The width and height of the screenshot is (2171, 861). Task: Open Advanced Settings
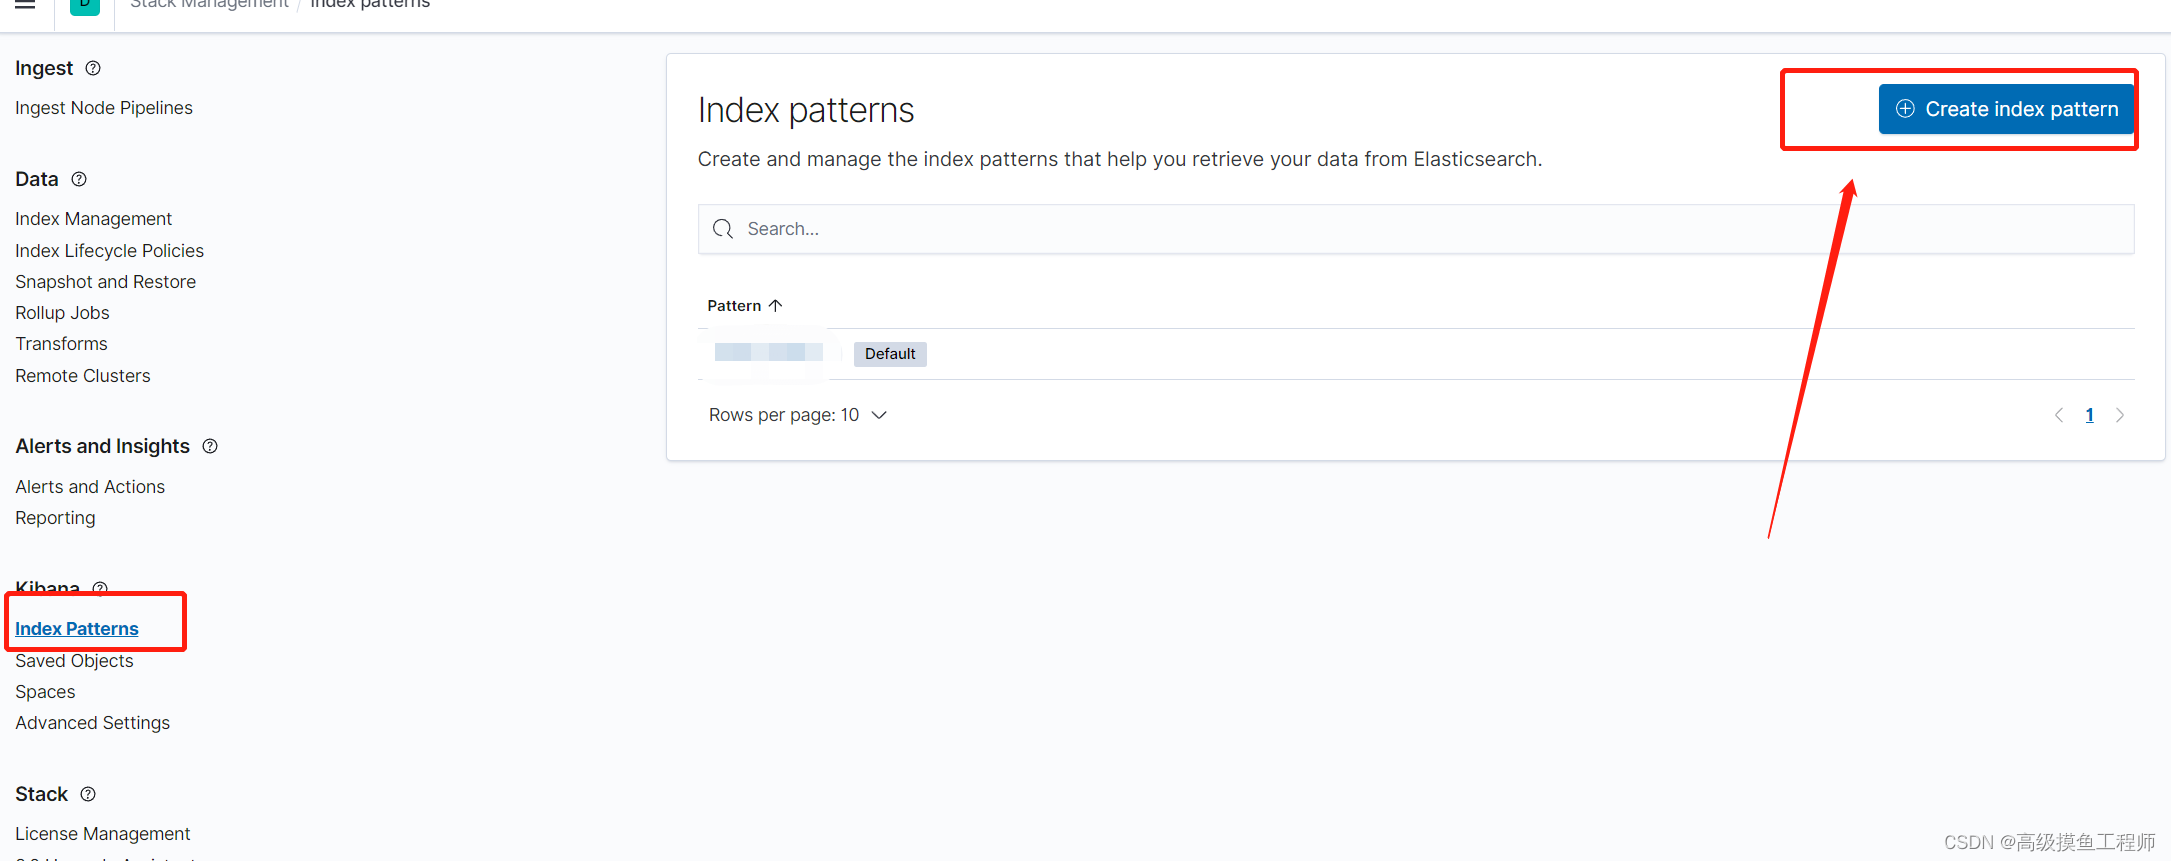pos(92,723)
